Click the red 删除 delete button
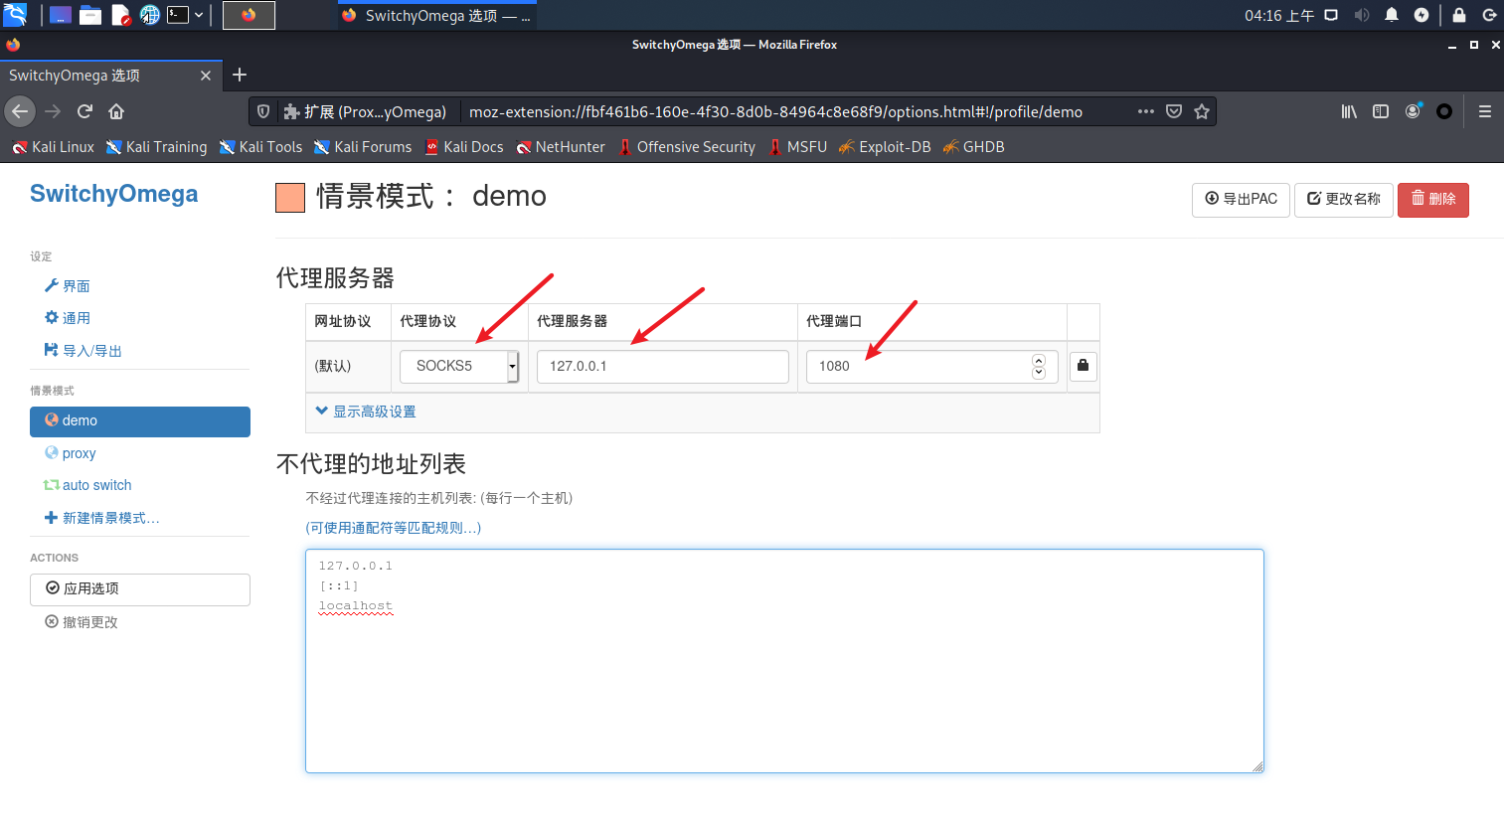The image size is (1504, 829). point(1433,199)
